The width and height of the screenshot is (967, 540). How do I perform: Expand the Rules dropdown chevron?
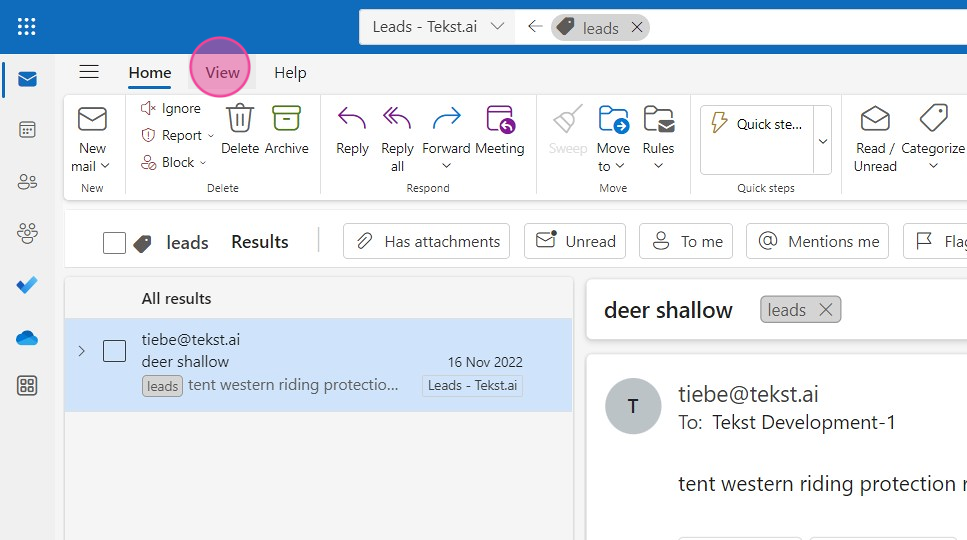[658, 165]
